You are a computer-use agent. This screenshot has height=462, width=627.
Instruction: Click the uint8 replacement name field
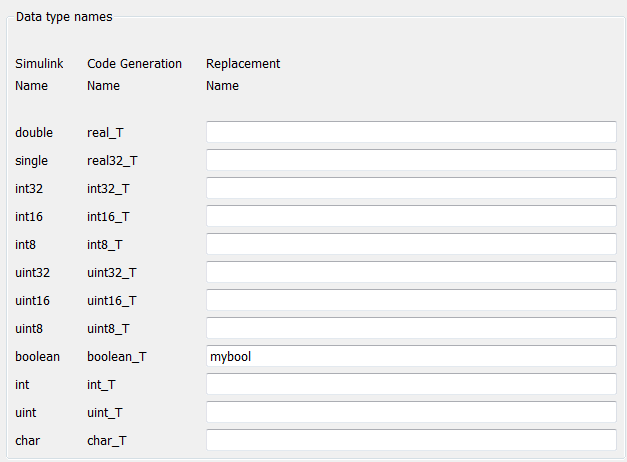pos(411,328)
